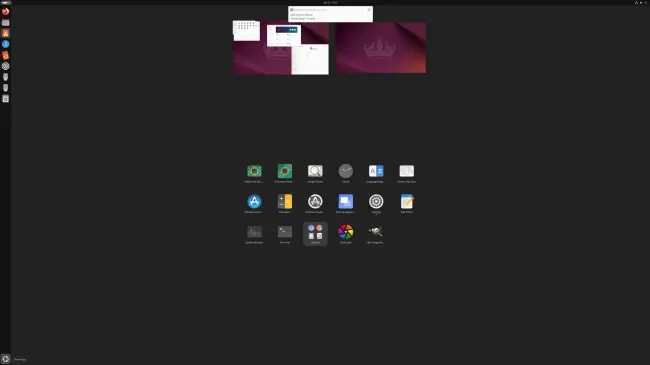
Task: Open Firefox from the dock
Action: click(x=5, y=12)
